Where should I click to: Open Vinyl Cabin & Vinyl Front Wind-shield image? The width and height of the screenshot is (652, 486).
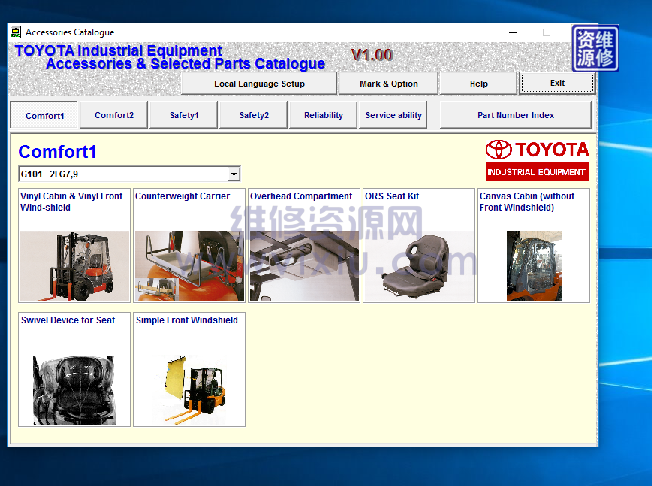coord(74,266)
